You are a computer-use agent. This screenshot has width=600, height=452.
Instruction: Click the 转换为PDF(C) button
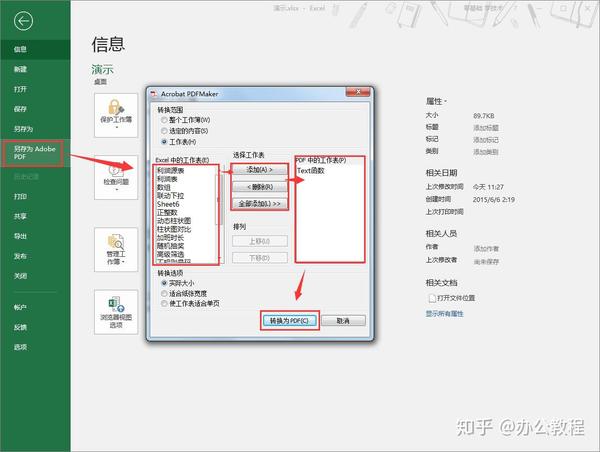point(290,321)
